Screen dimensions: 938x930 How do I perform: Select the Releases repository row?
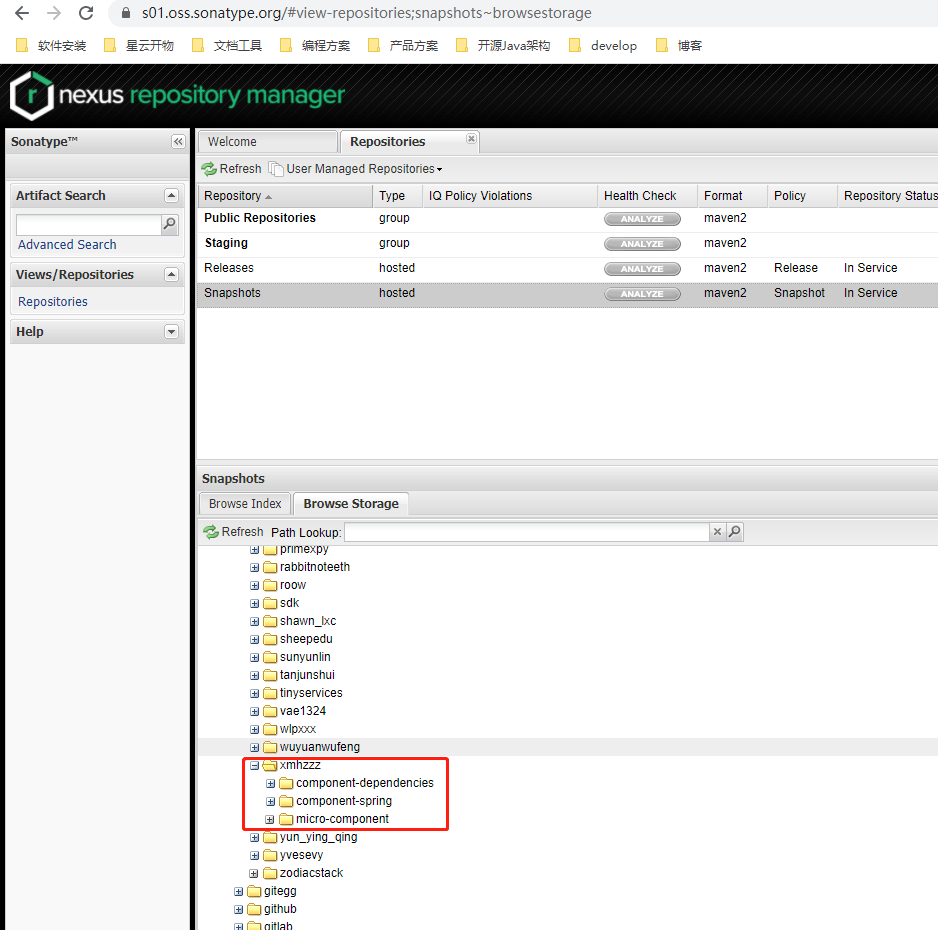coord(567,268)
